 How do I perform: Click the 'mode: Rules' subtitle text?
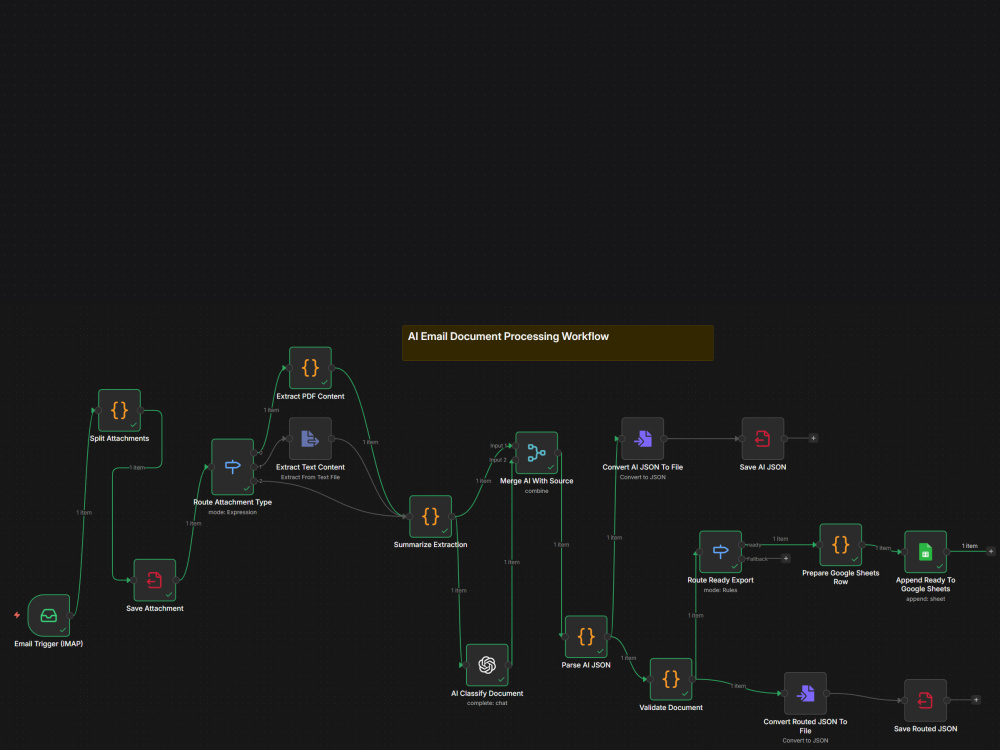pyautogui.click(x=721, y=590)
